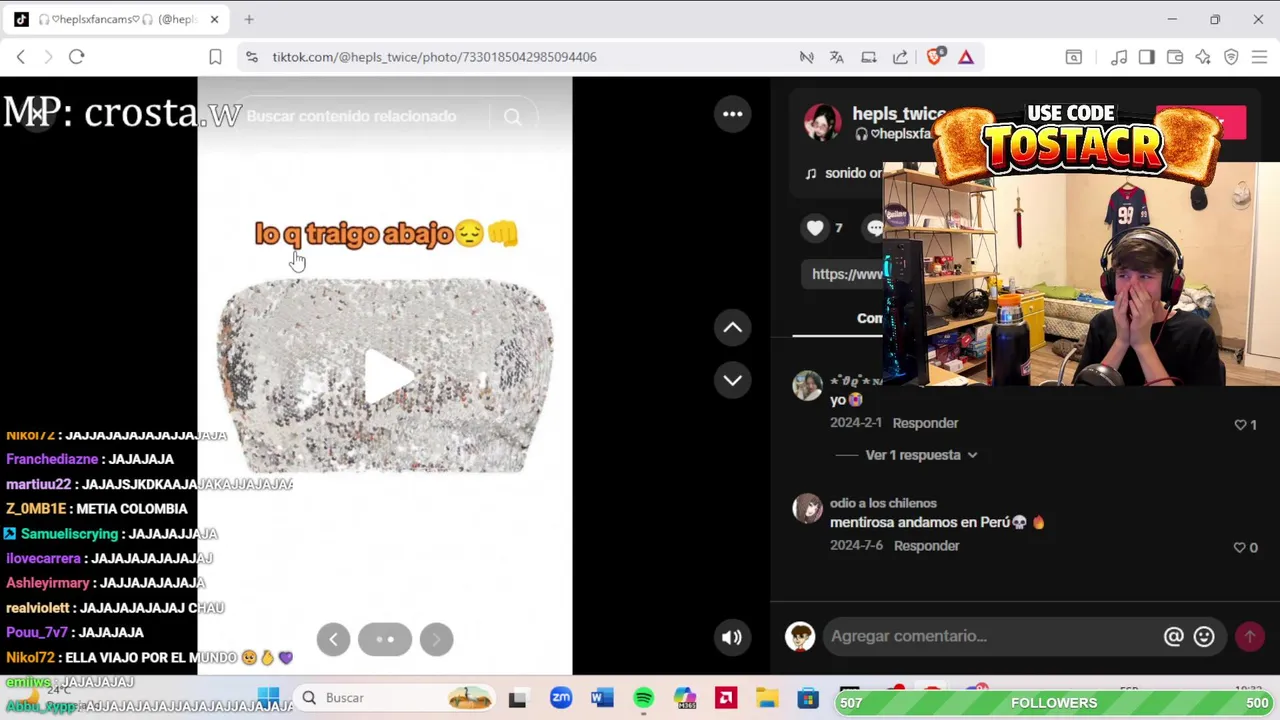Viewport: 1280px width, 720px height.
Task: Open the Brave Wallet icon
Action: [1175, 57]
